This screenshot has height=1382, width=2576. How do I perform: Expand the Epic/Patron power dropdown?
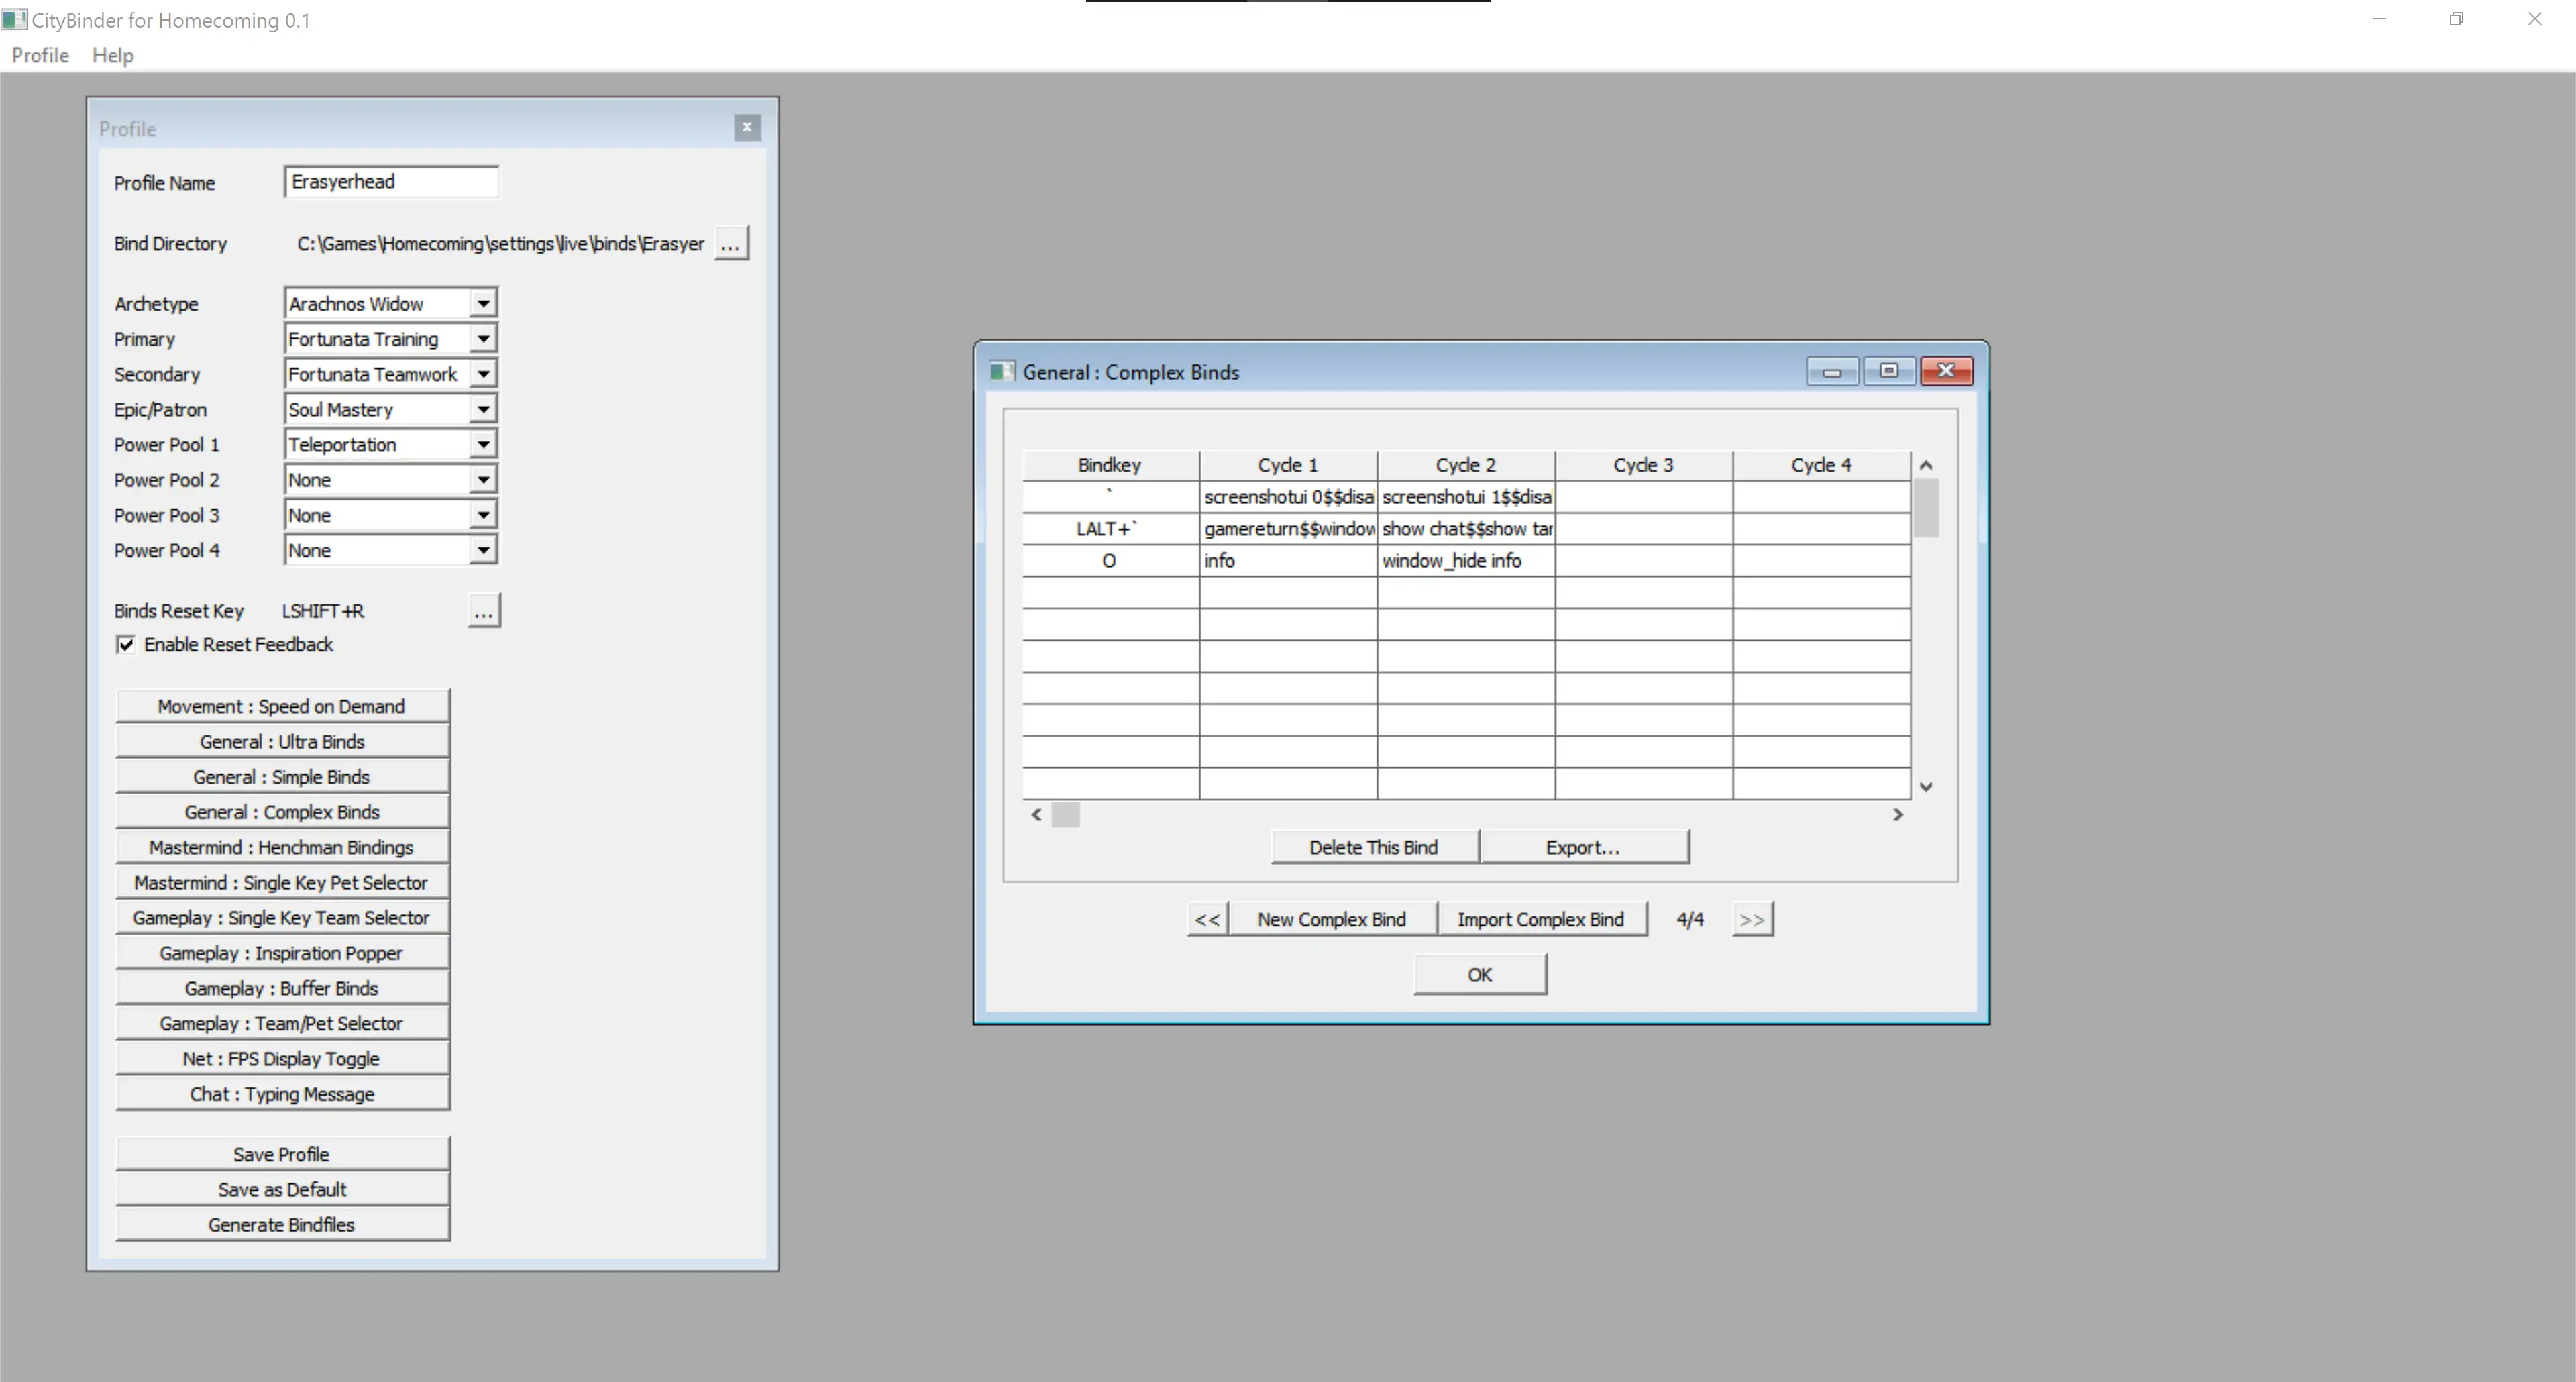point(482,409)
